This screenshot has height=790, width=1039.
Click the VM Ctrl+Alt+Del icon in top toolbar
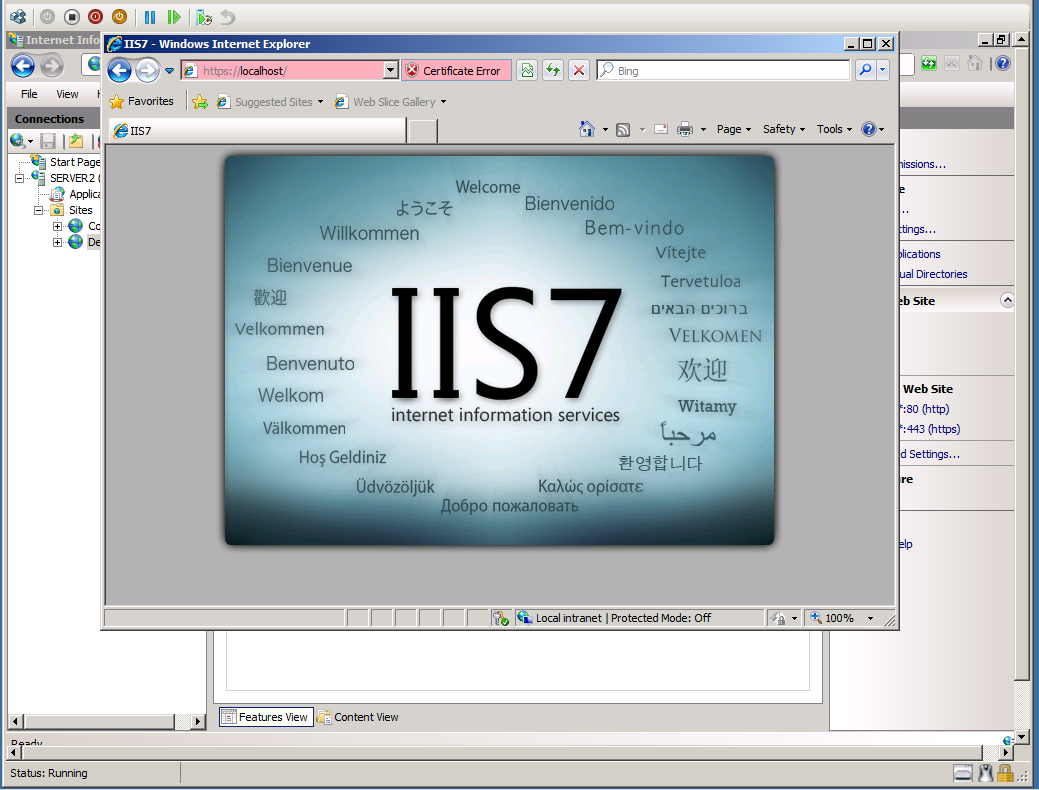pos(19,17)
